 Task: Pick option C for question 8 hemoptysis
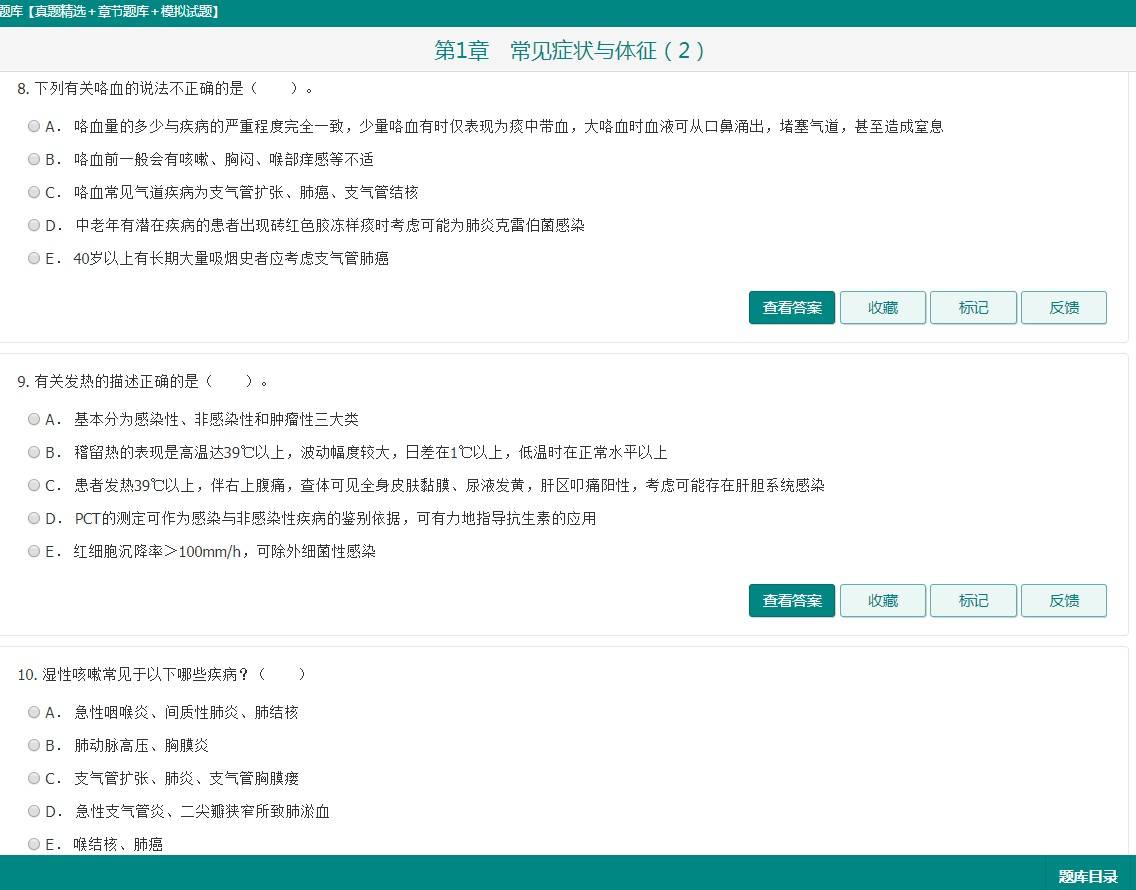tap(34, 193)
